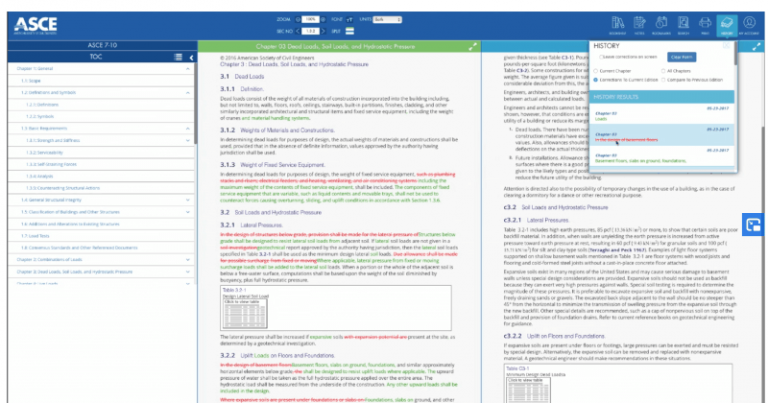Open the Search icon in the header

point(683,25)
